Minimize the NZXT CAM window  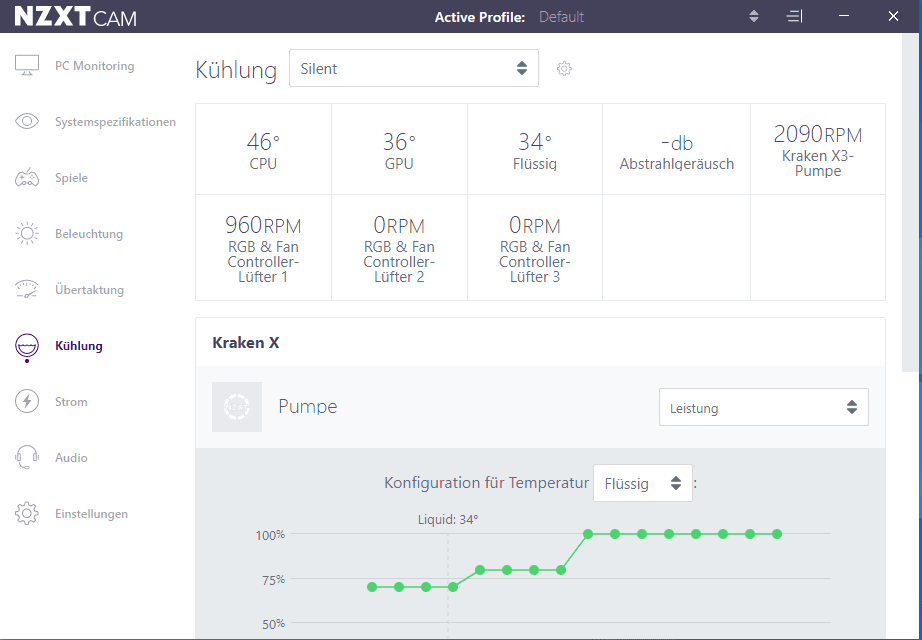coord(844,16)
